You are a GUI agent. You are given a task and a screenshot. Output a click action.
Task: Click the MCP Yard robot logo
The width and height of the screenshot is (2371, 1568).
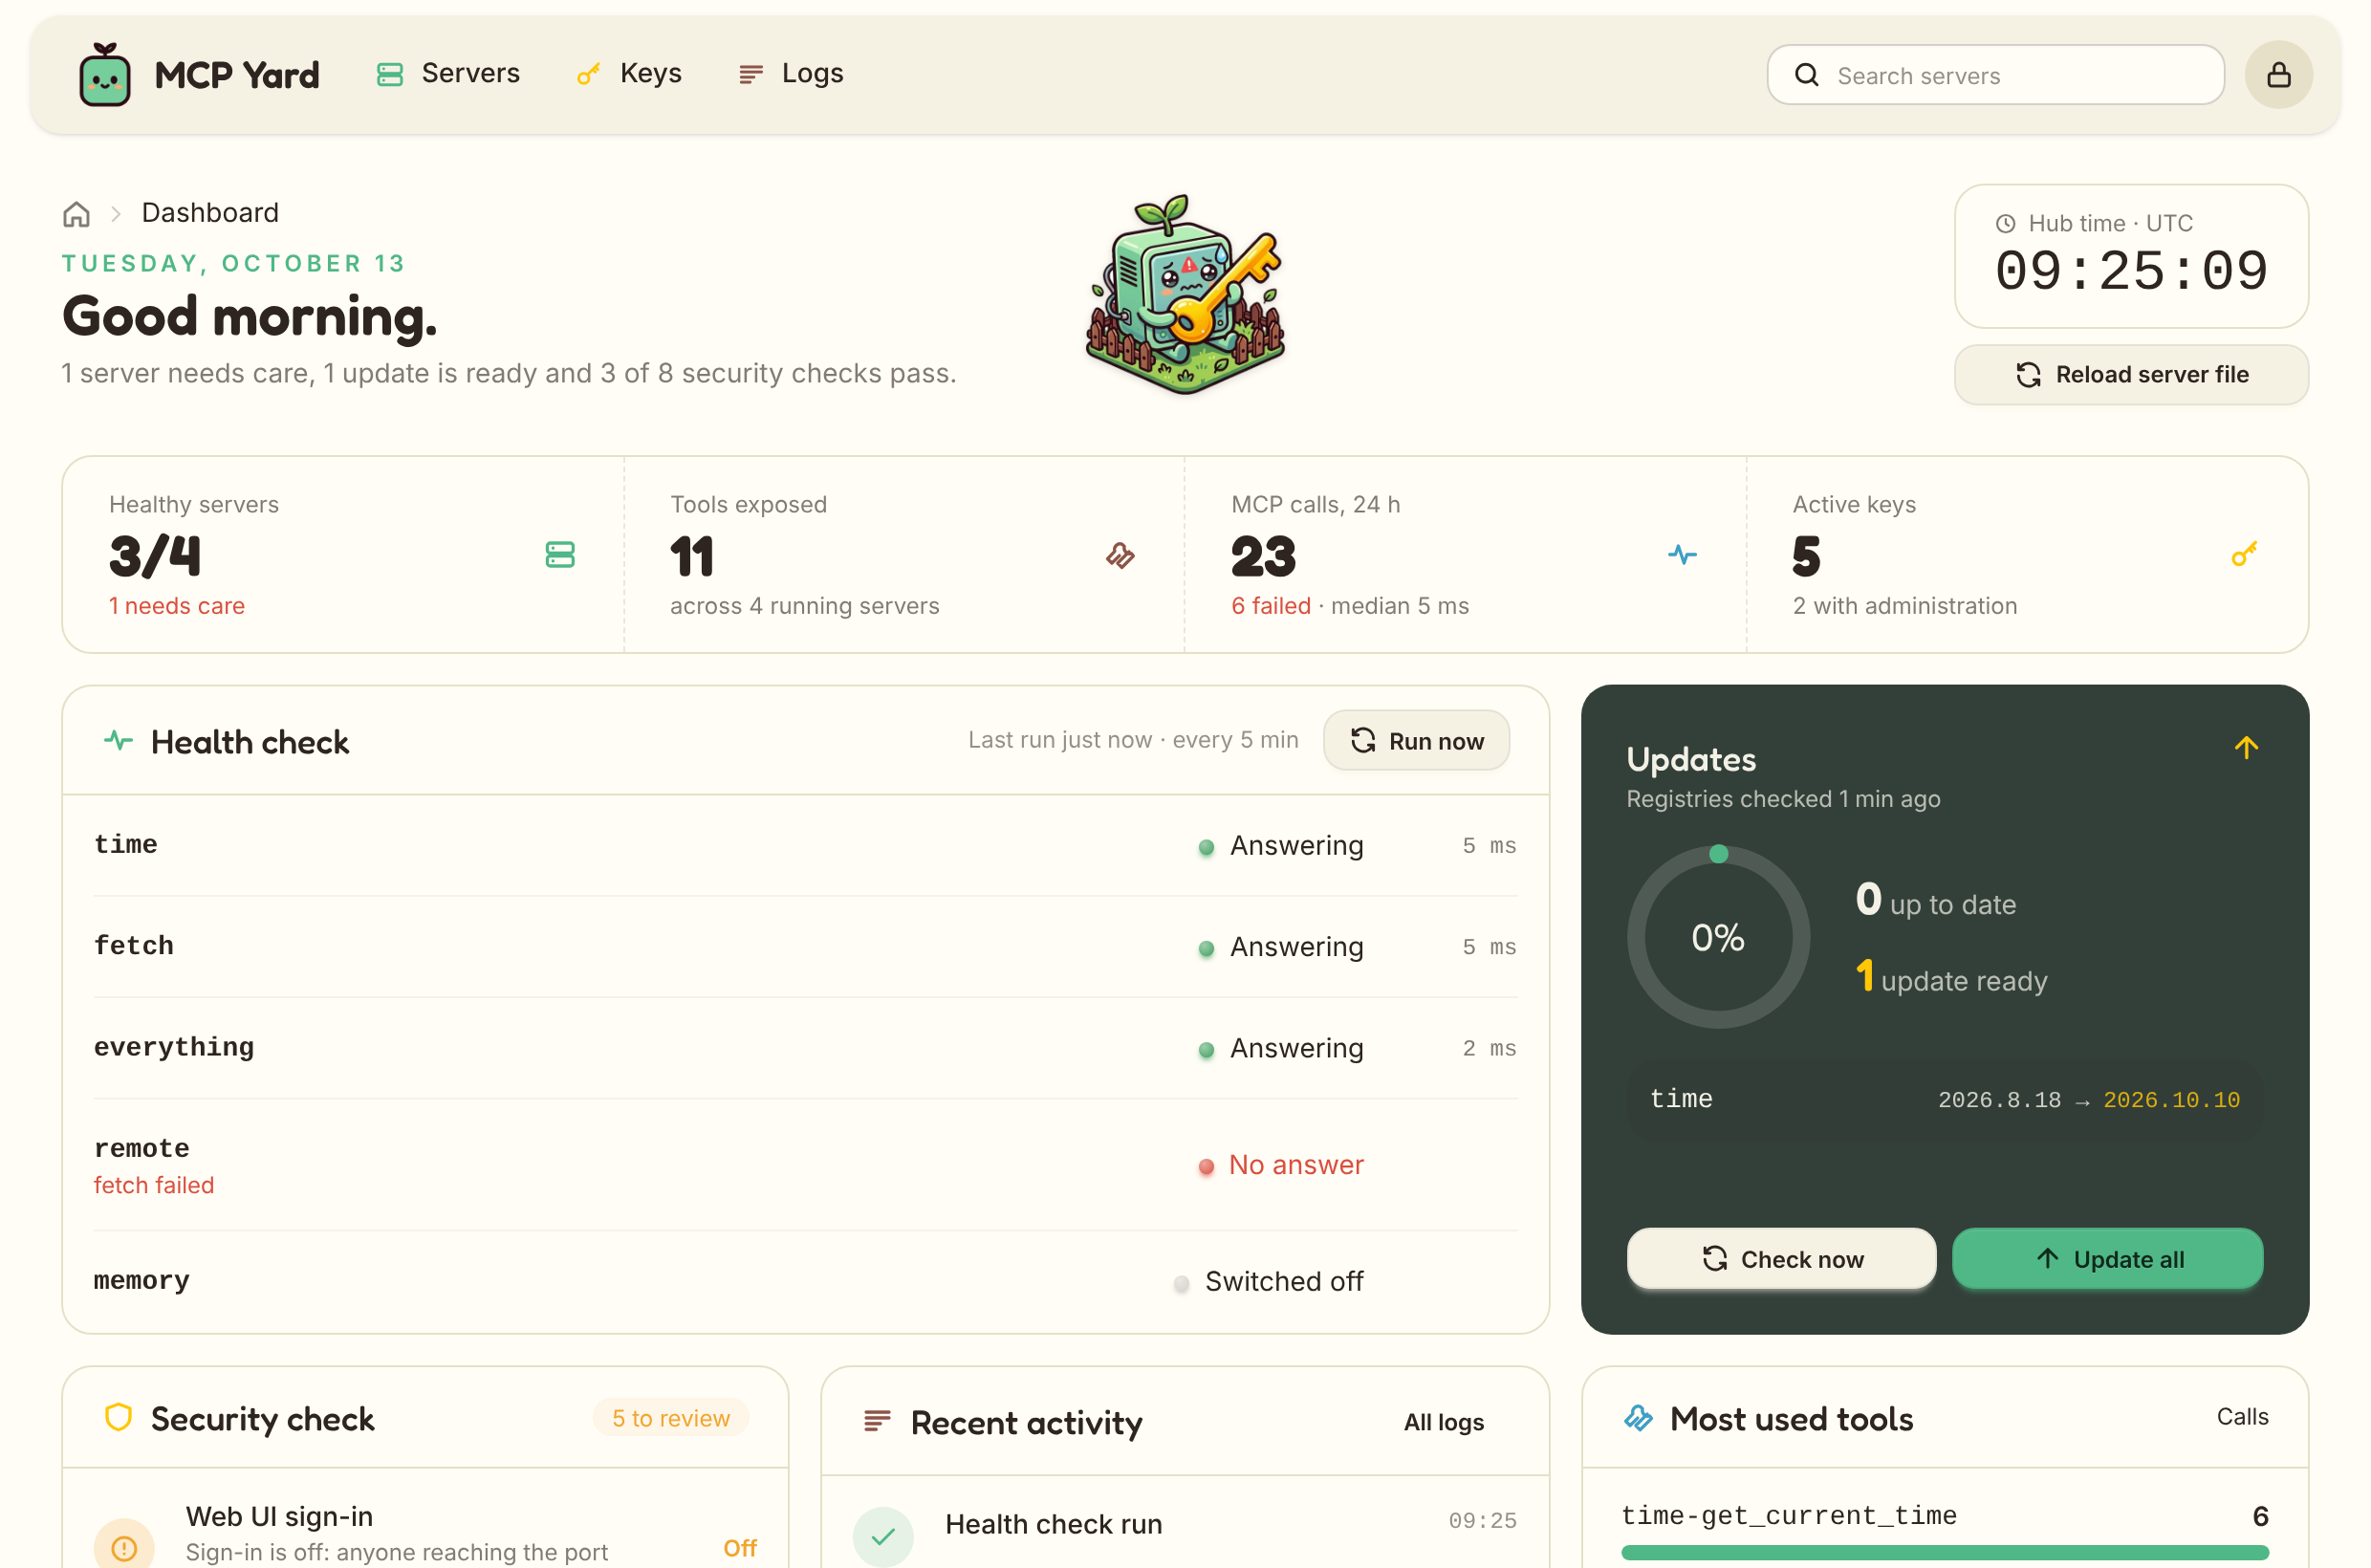pyautogui.click(x=104, y=74)
